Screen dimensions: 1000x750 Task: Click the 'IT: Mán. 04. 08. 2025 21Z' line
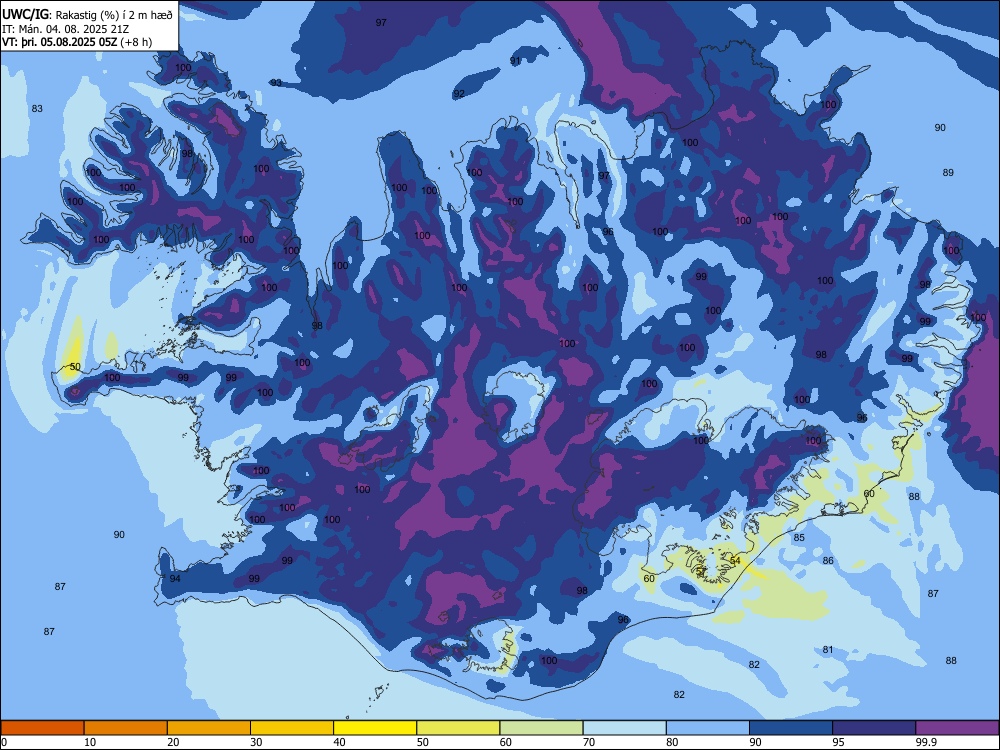(66, 29)
